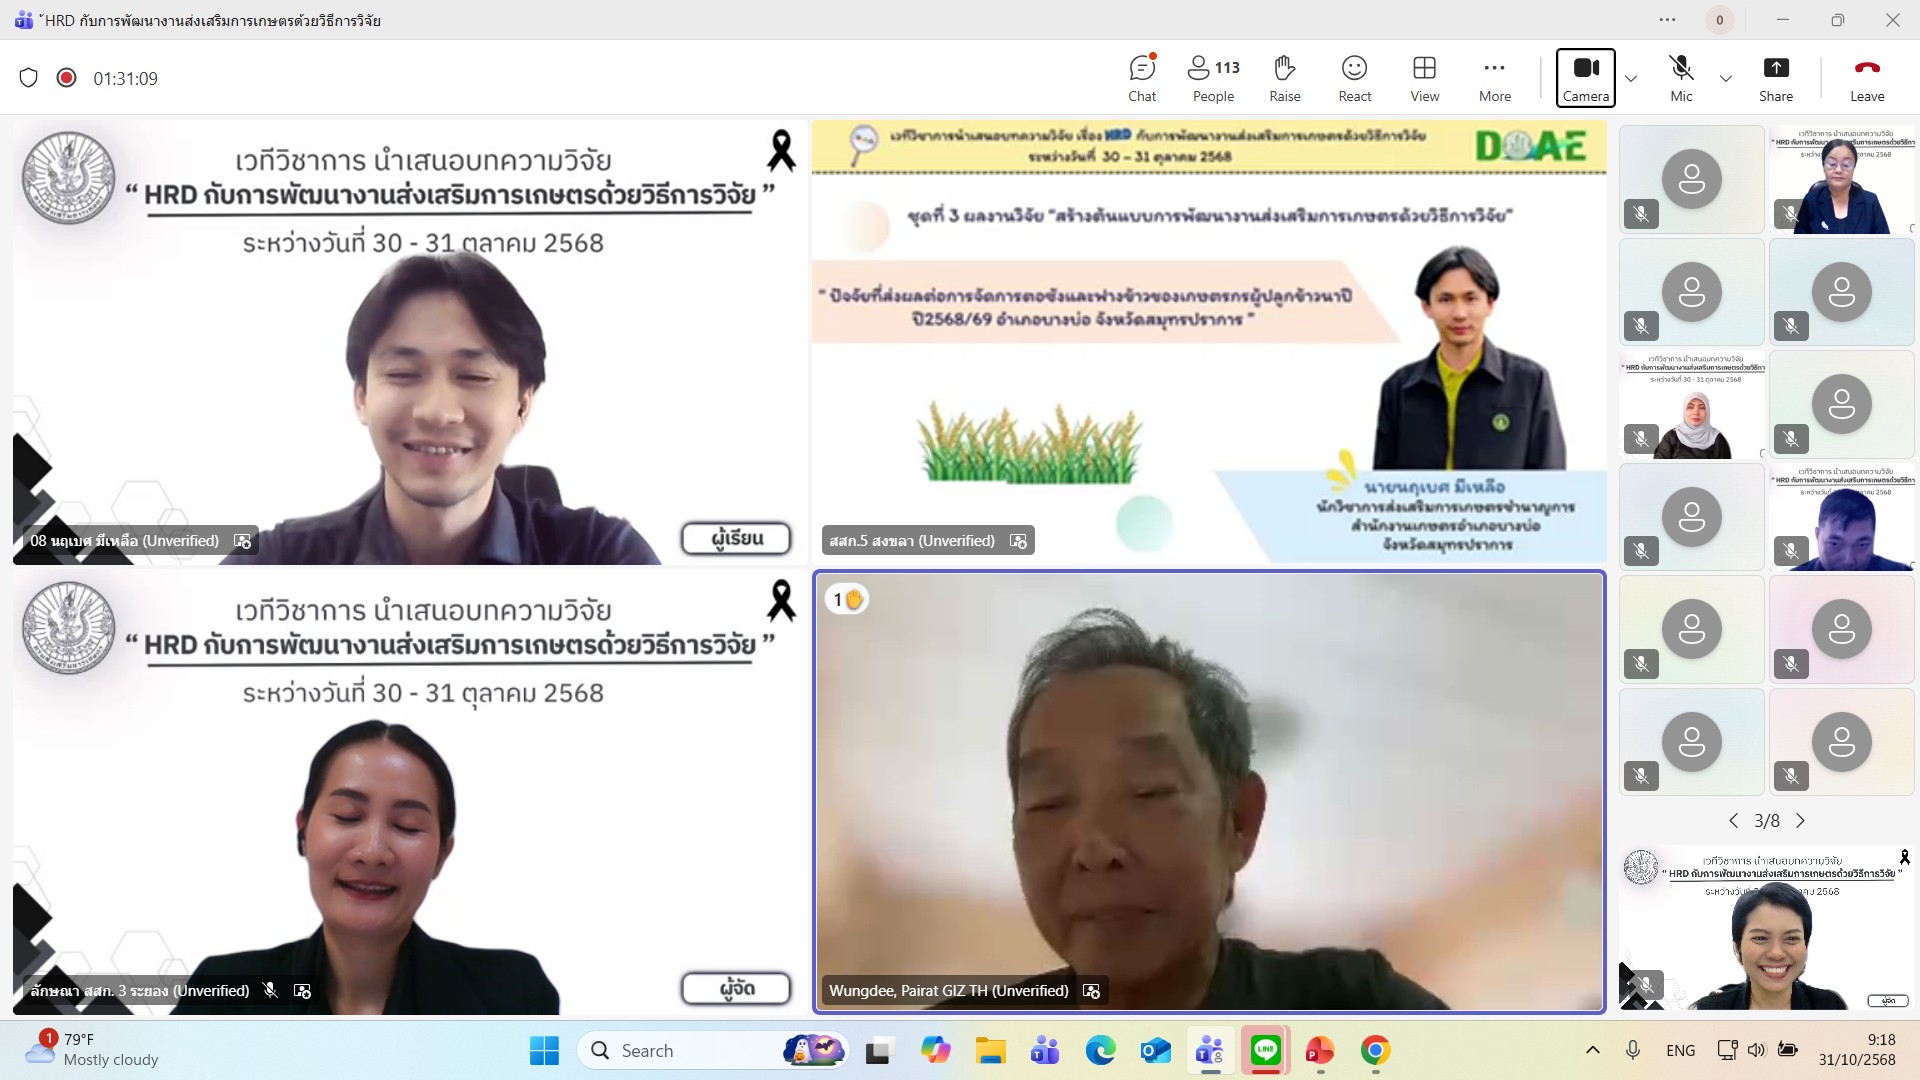Screen dimensions: 1920x1080
Task: Expand the Mic options dropdown arrow
Action: (x=1726, y=78)
